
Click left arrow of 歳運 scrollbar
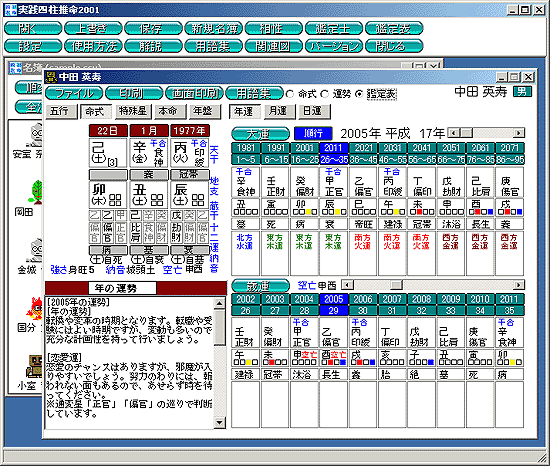pos(347,285)
